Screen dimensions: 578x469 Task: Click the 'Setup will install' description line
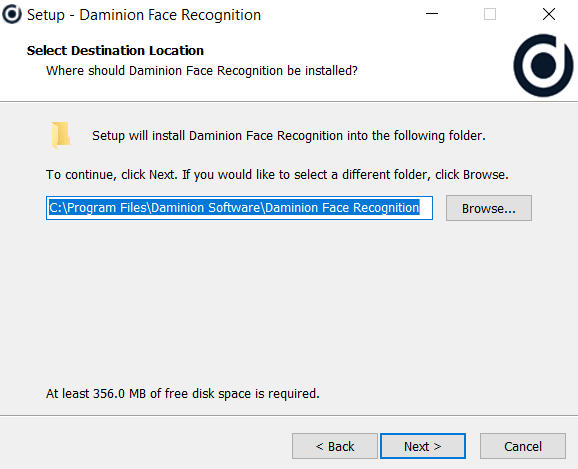[289, 136]
